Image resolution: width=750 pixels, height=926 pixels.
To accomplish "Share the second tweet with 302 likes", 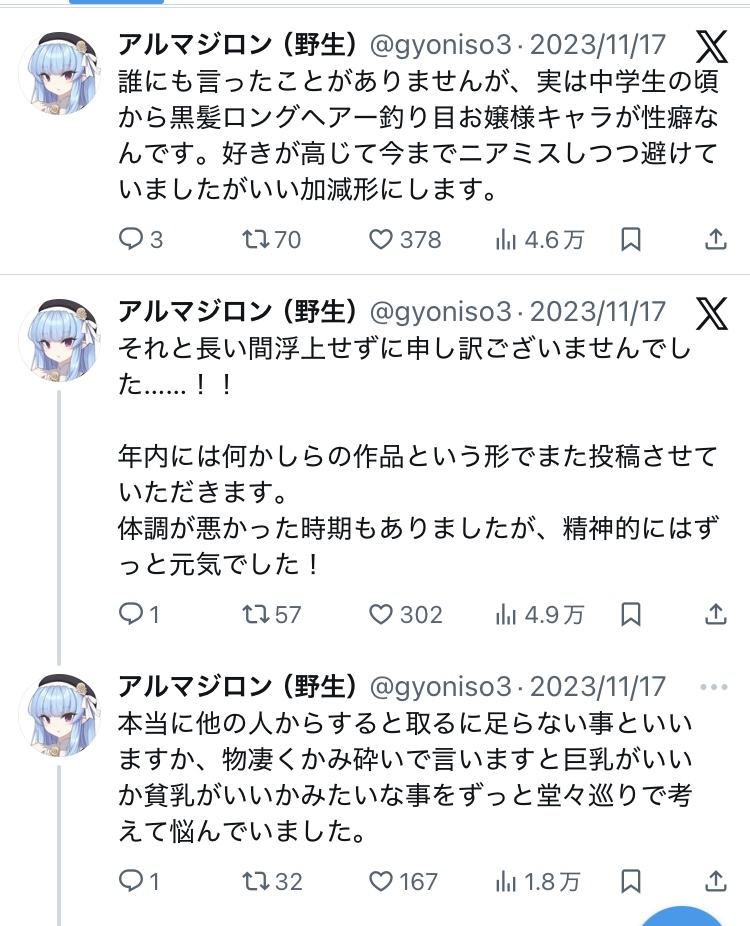I will click(716, 614).
